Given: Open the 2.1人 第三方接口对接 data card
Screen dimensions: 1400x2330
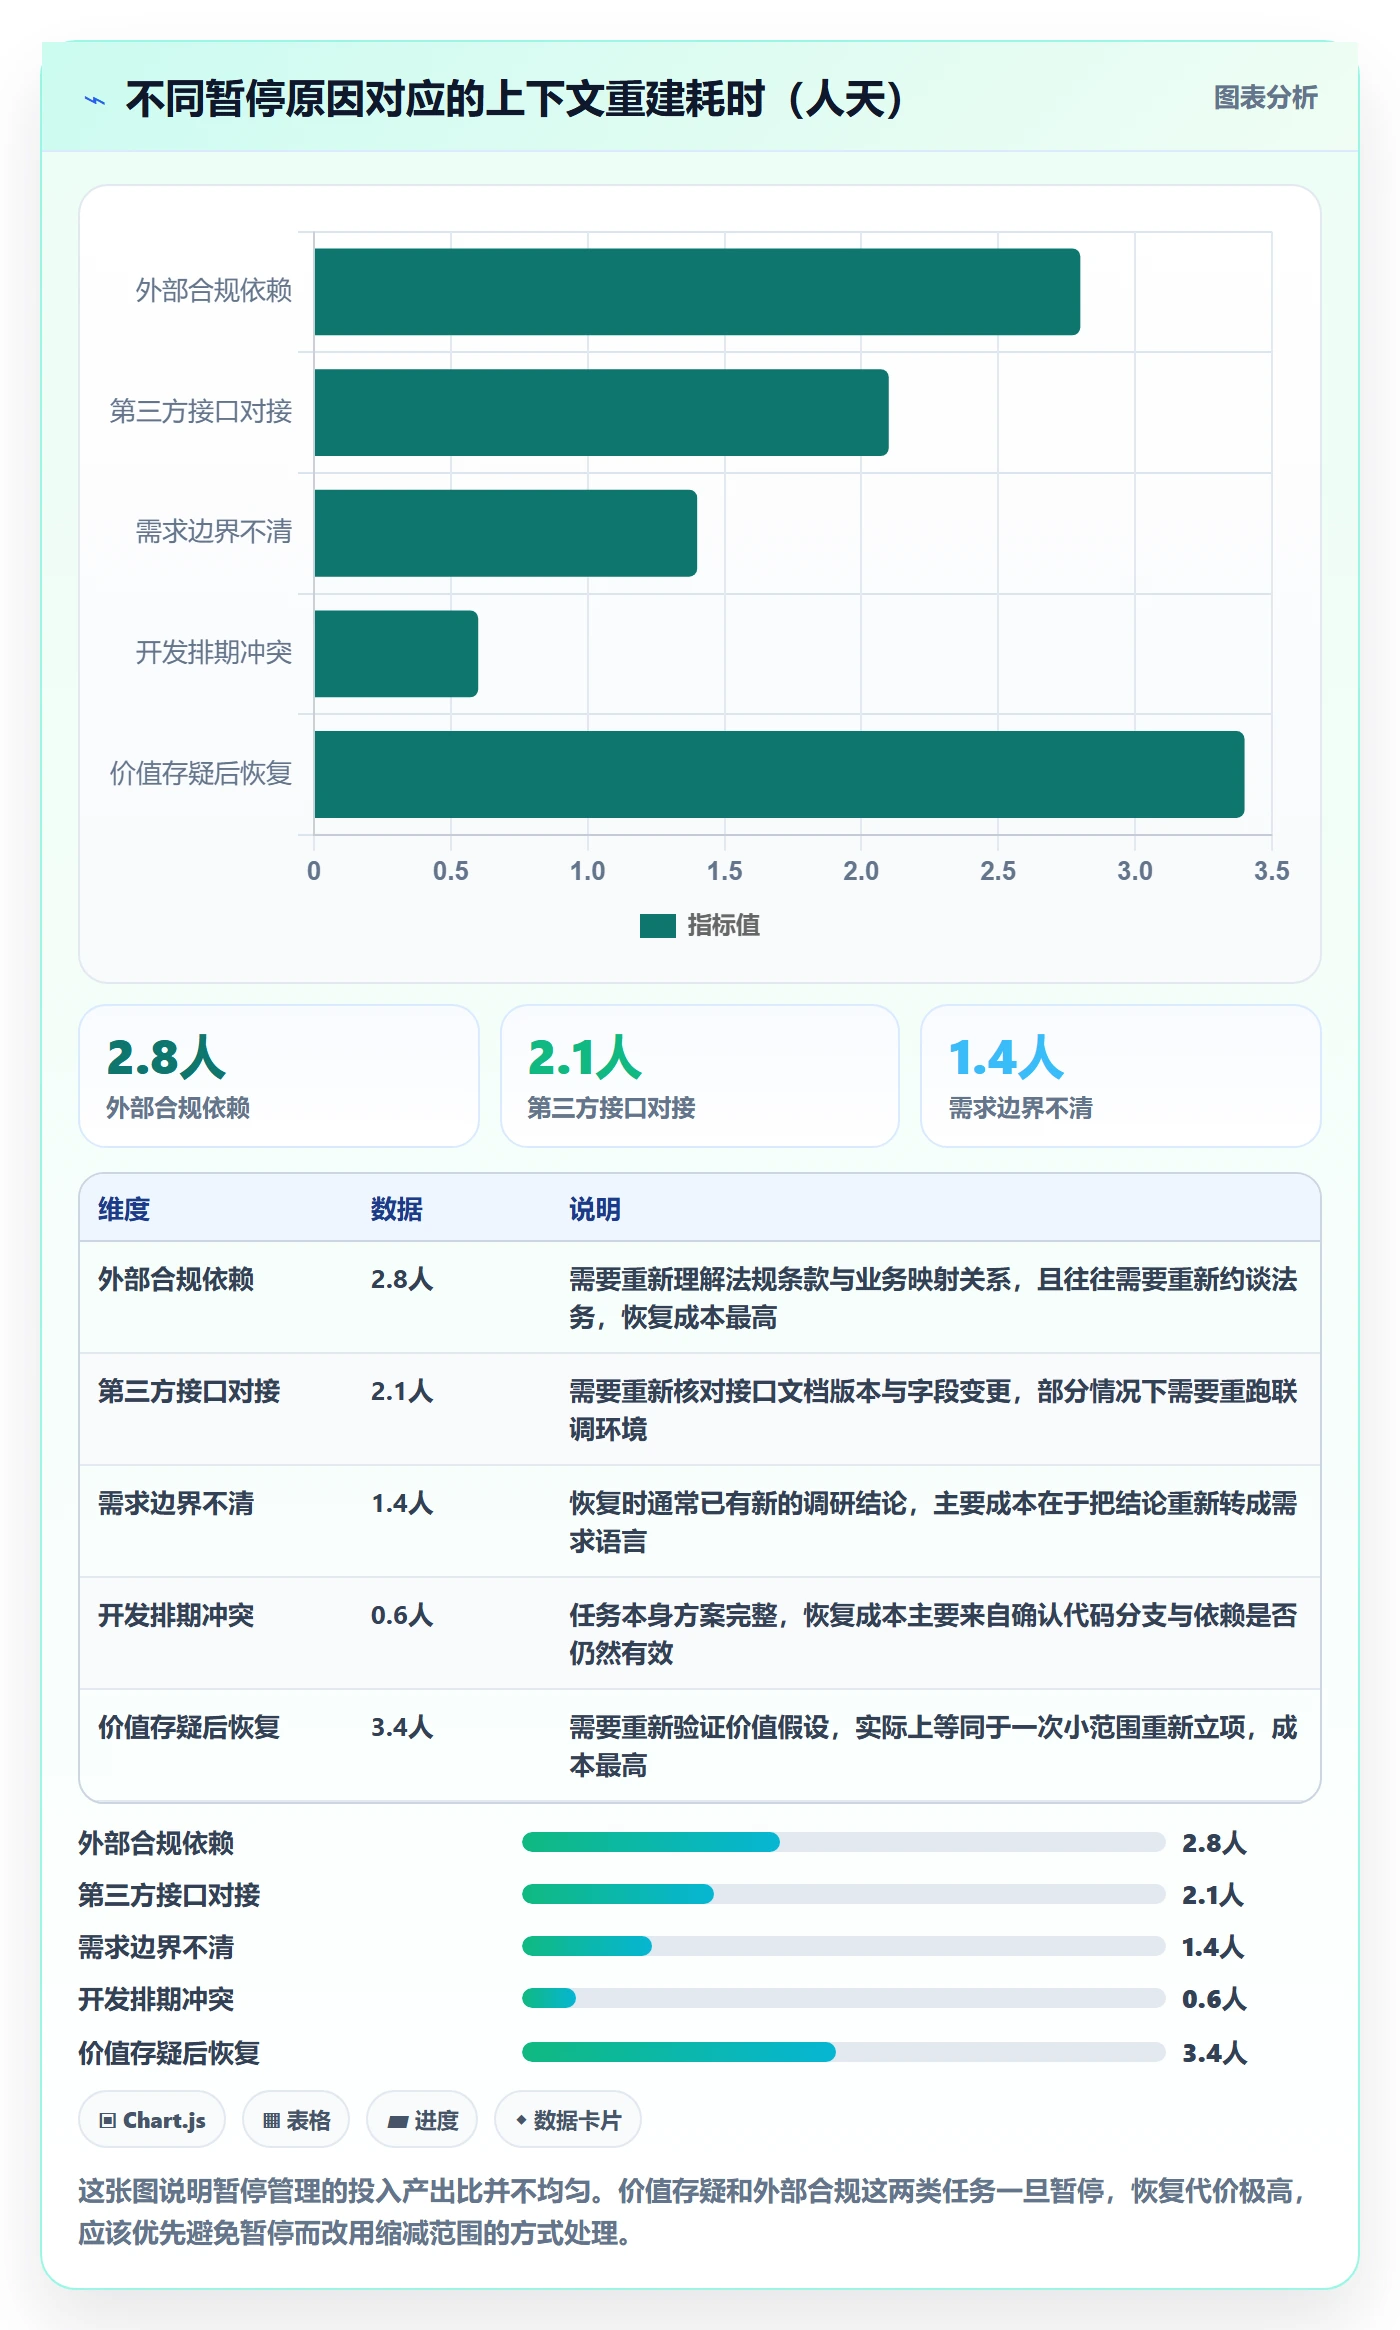Looking at the screenshot, I should [700, 1076].
